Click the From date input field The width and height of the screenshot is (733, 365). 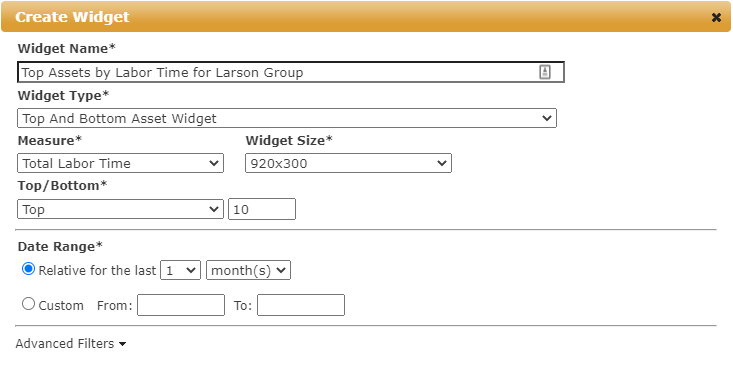click(181, 305)
